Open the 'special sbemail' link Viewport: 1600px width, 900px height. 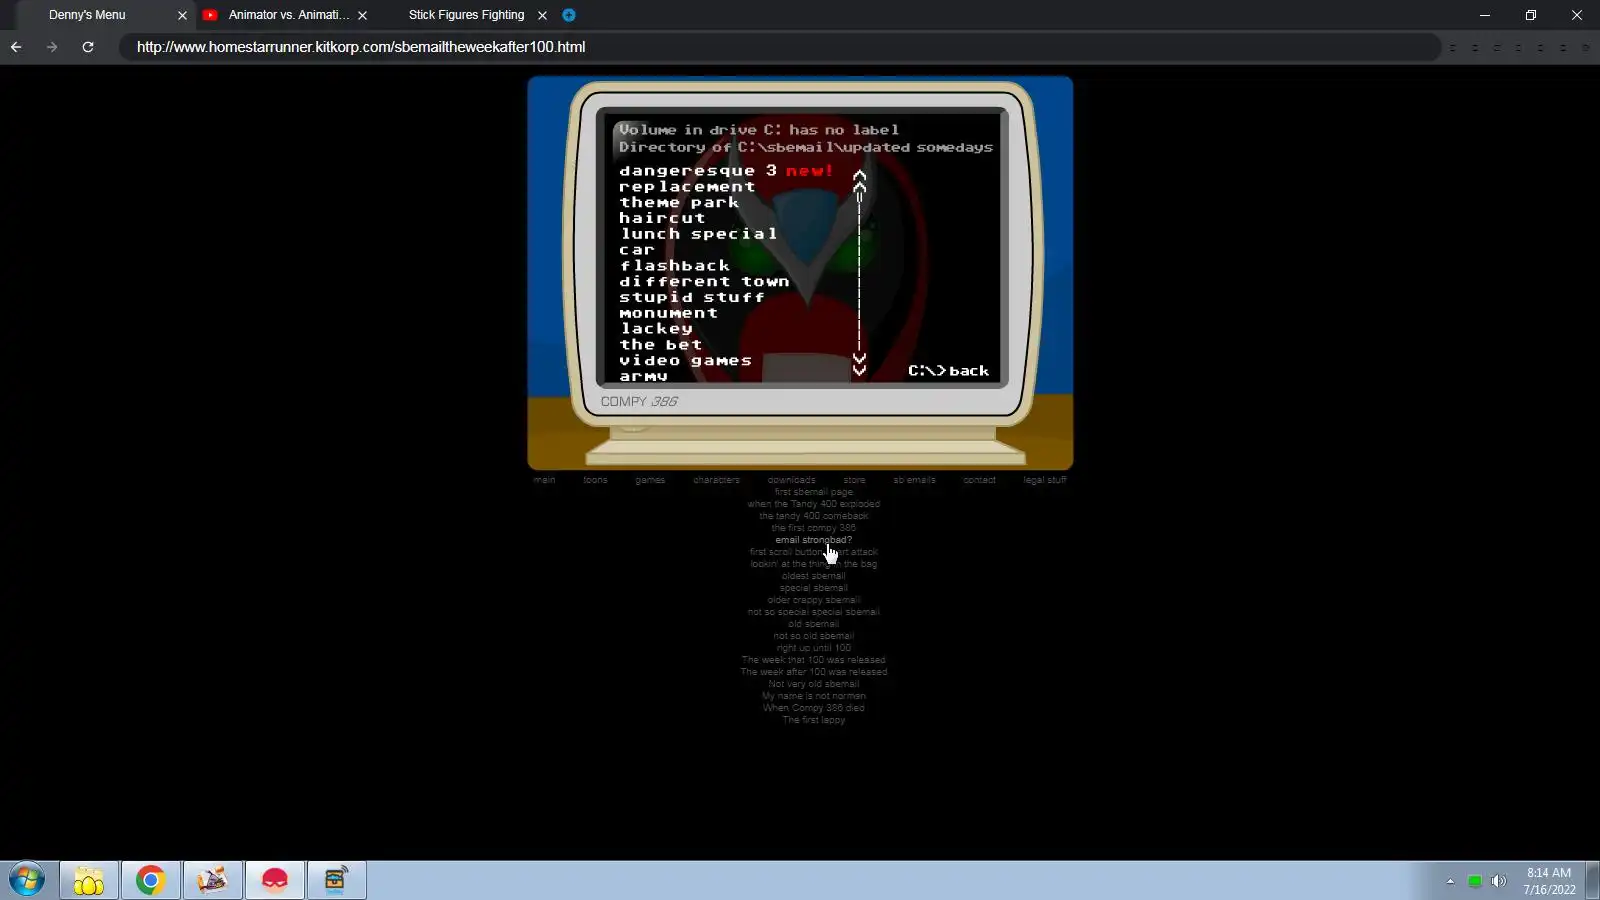click(x=814, y=588)
